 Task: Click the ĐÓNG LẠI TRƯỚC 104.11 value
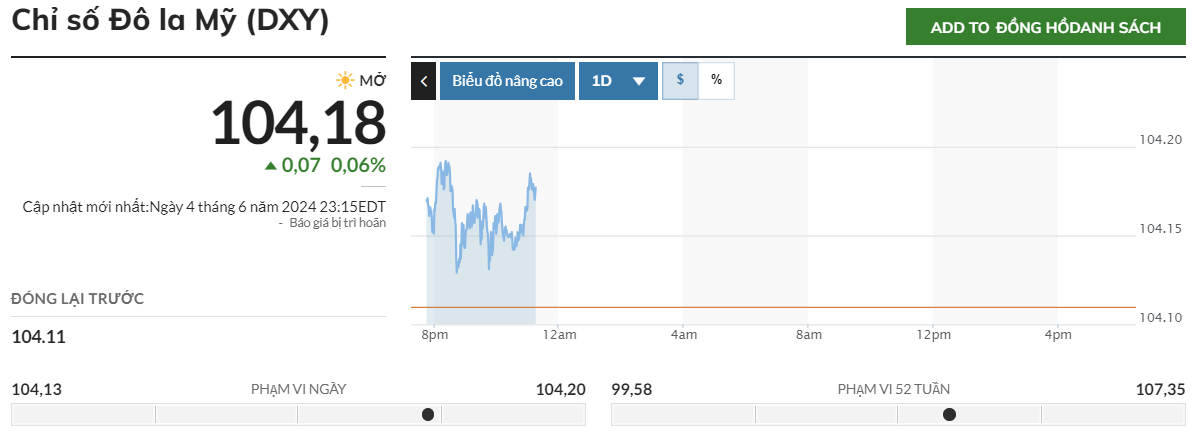38,337
